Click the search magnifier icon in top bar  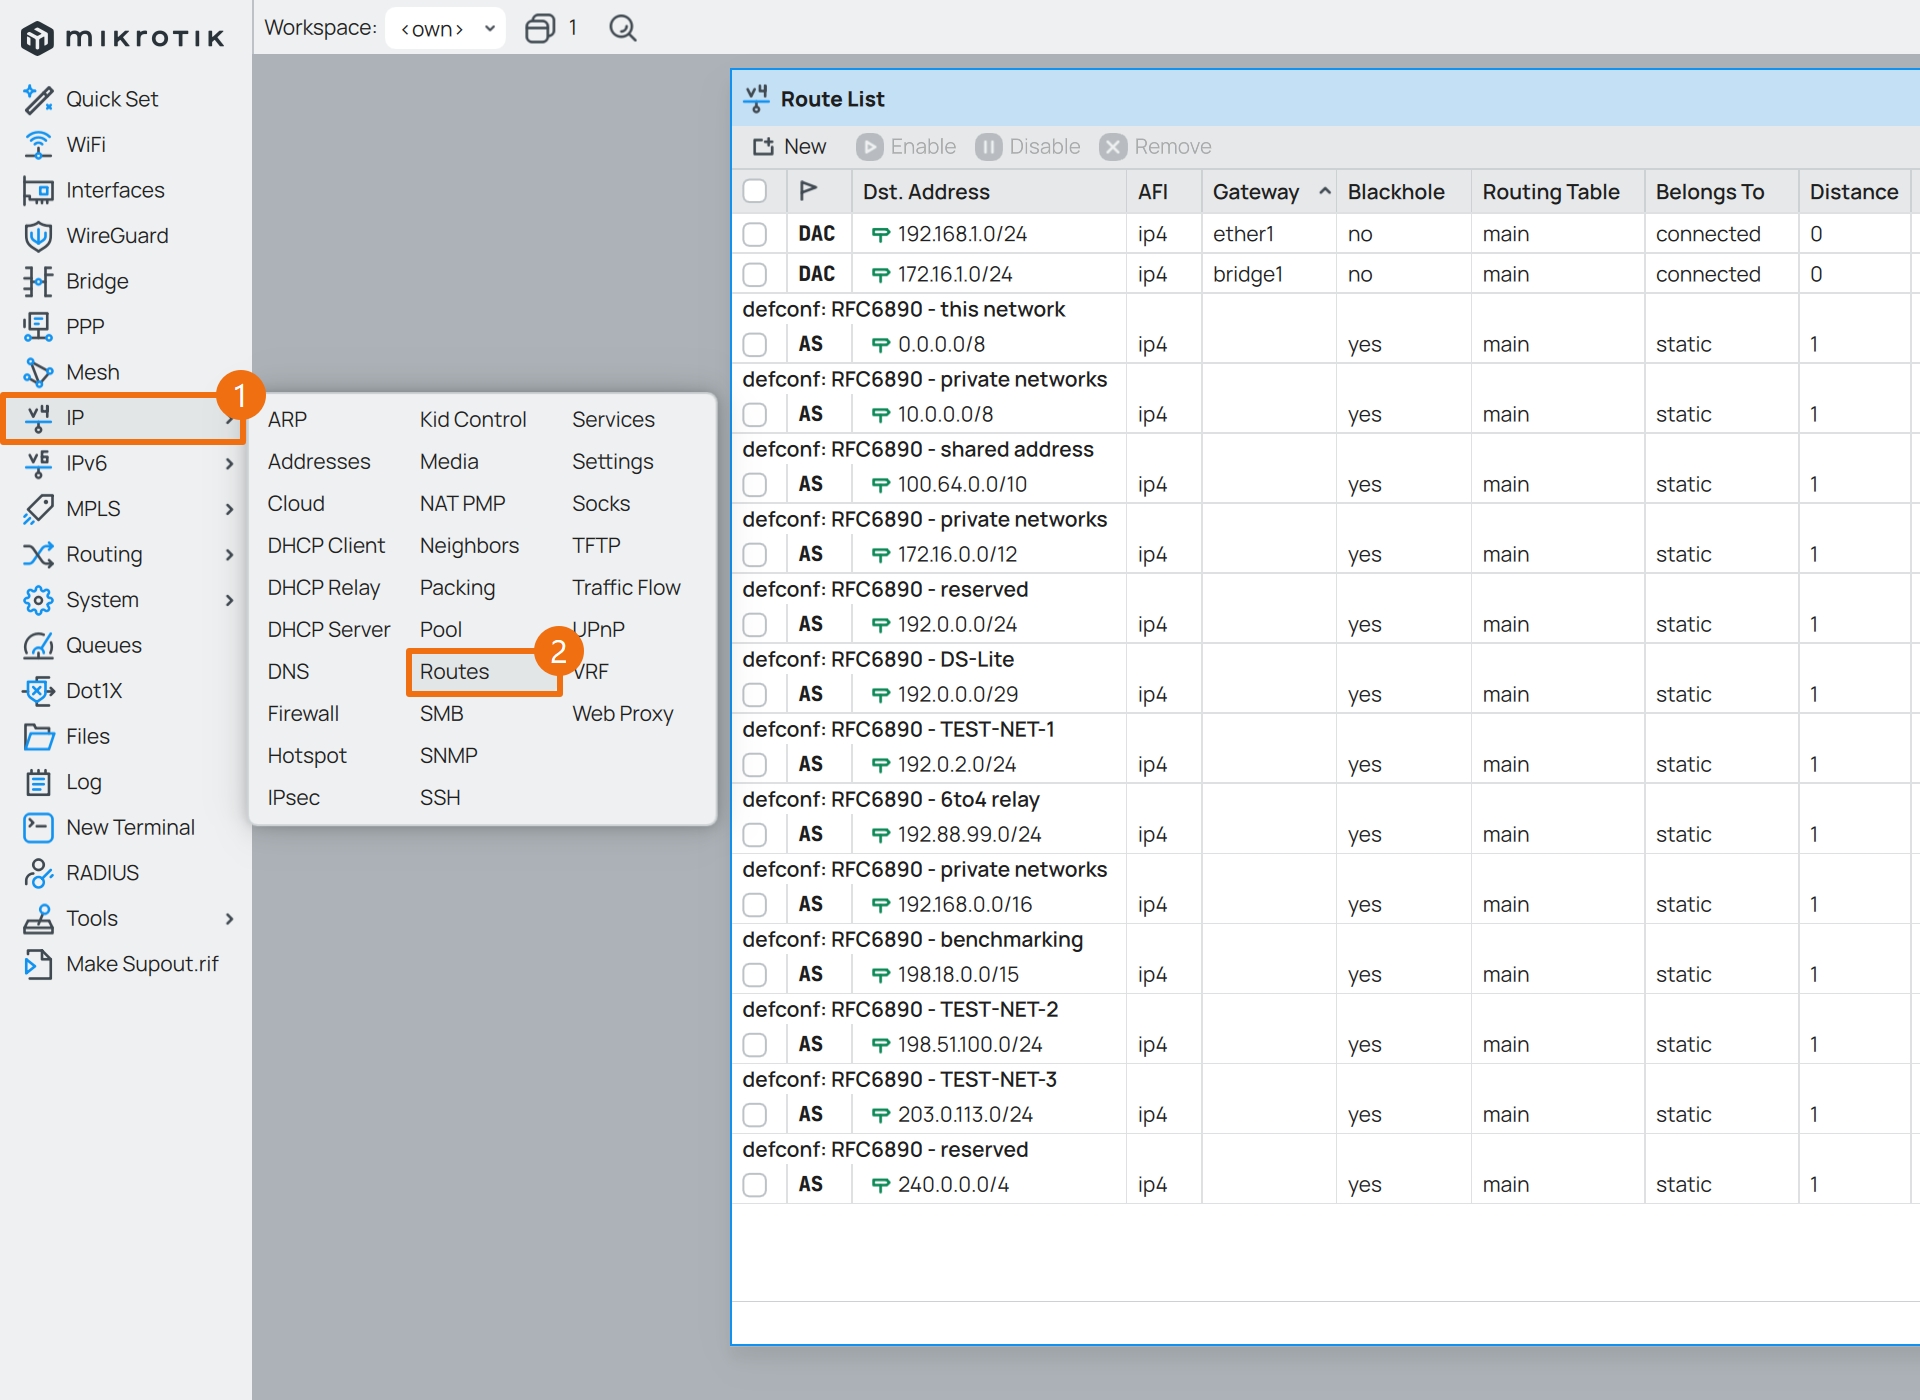coord(623,28)
